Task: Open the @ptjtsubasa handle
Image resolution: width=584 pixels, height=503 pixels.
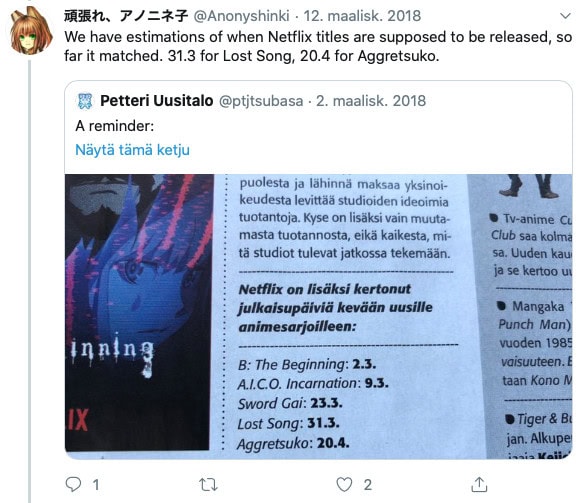Action: coord(261,101)
